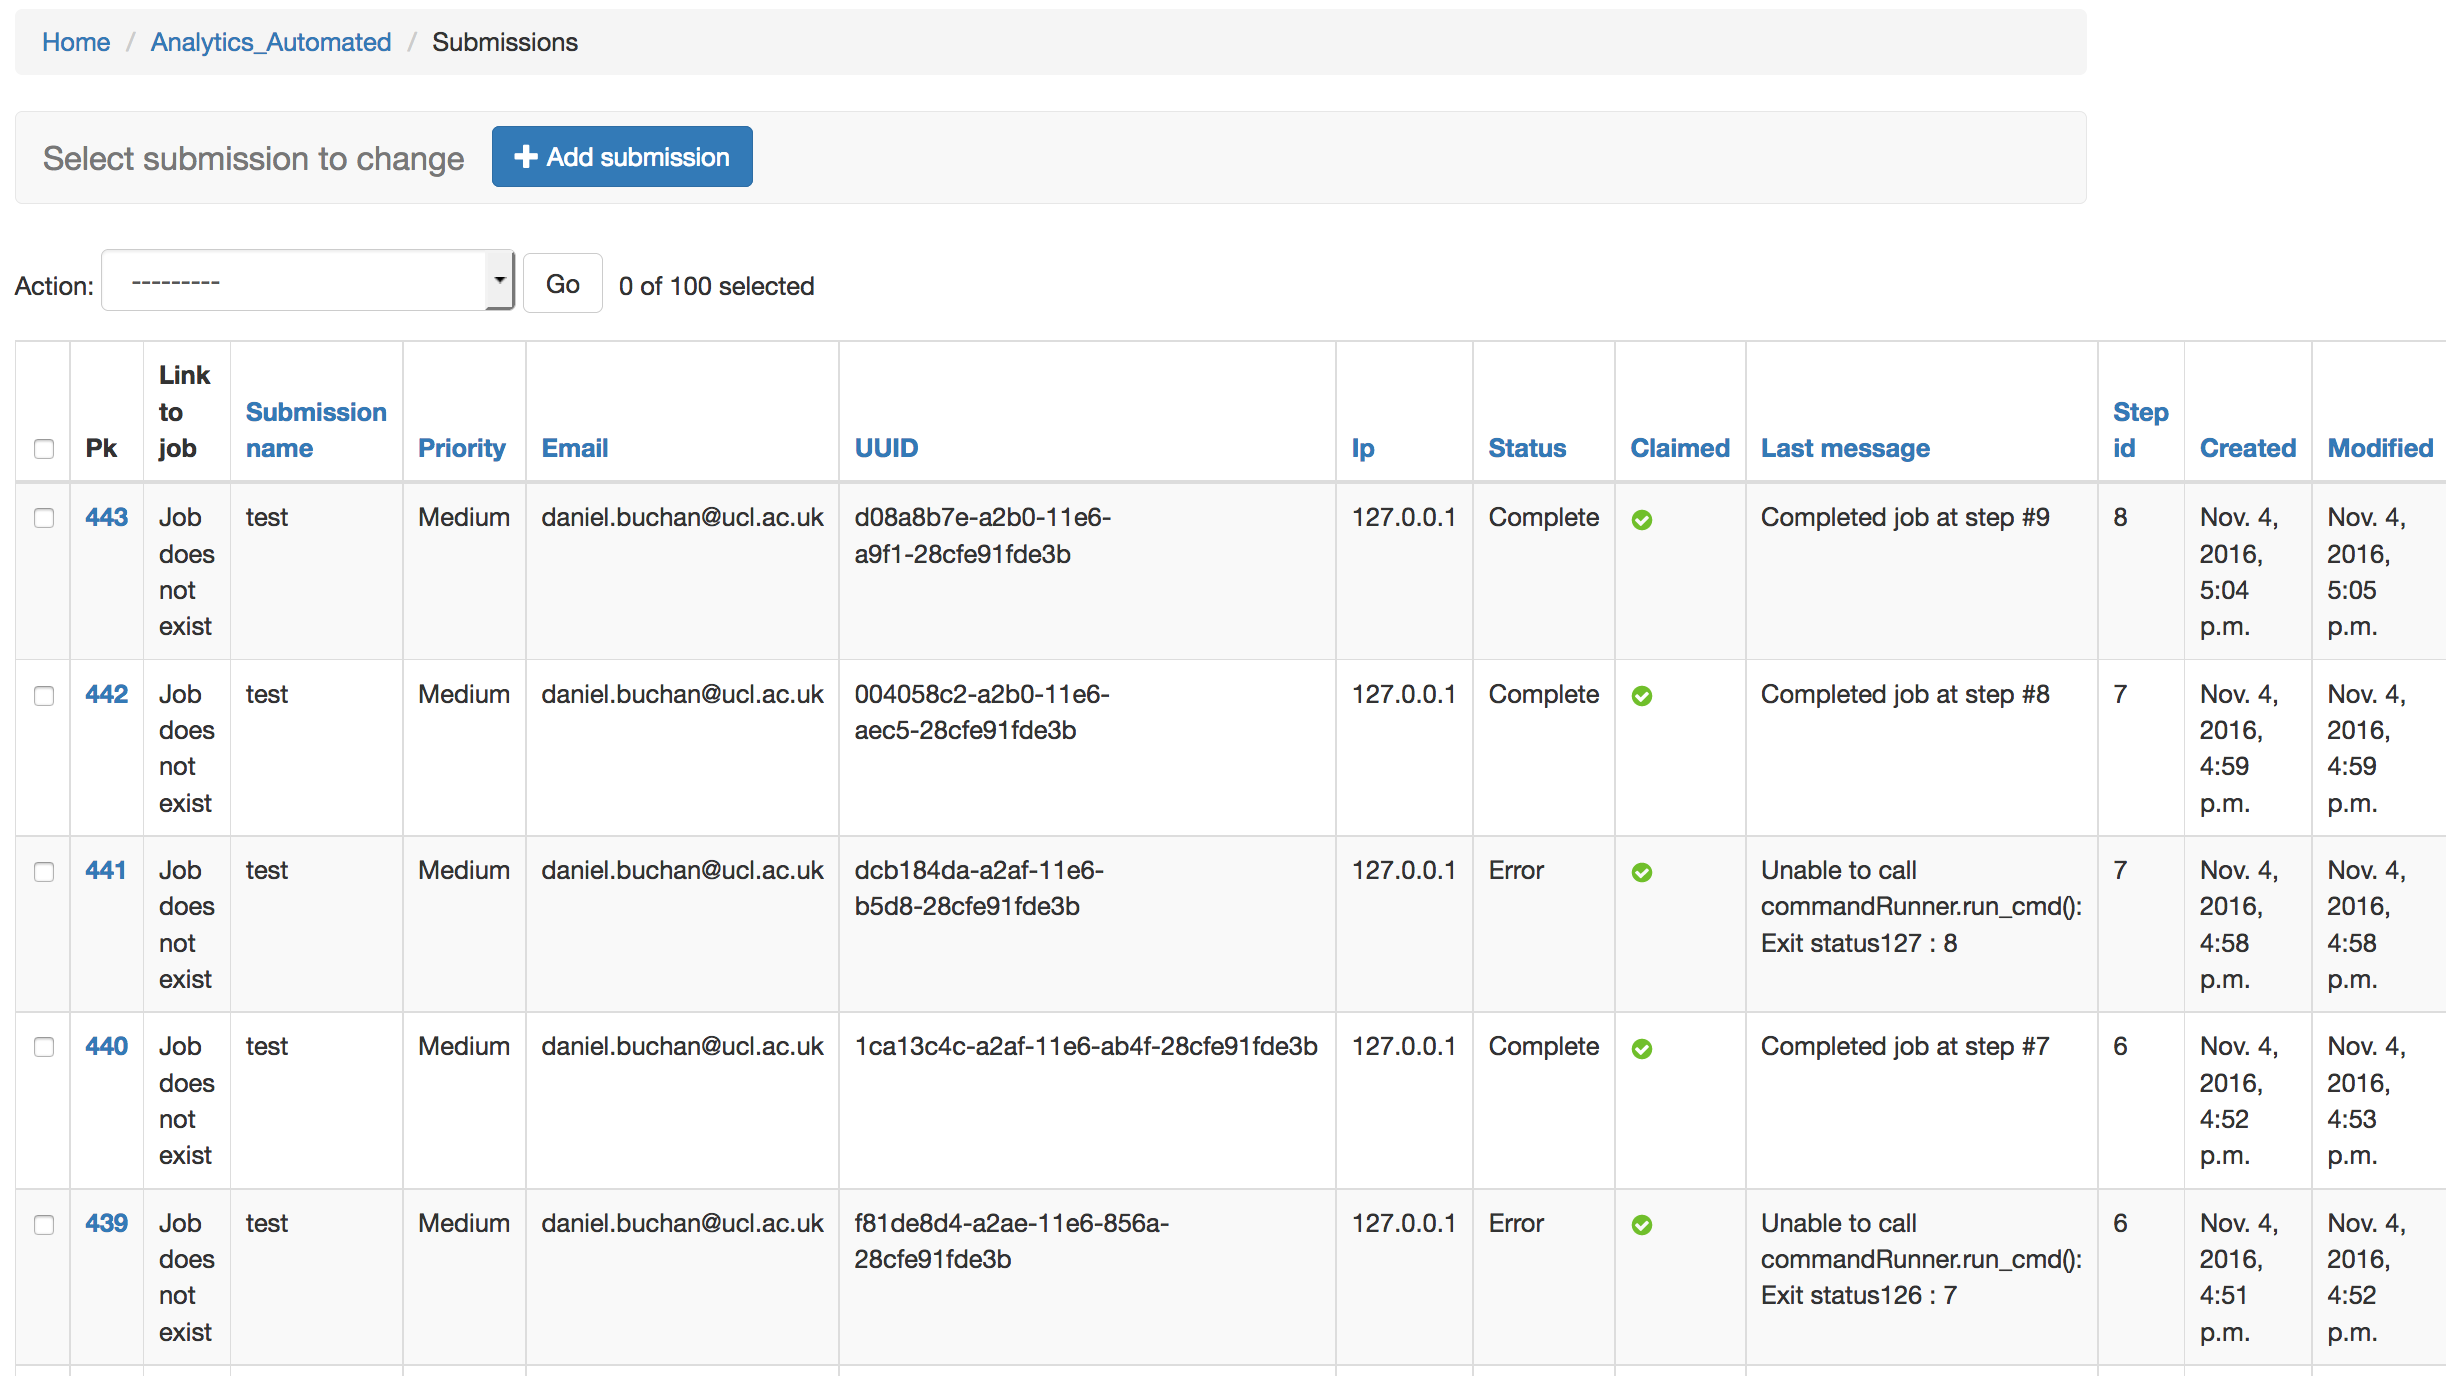The image size is (2446, 1376).
Task: Check the box for submission 442
Action: [x=44, y=695]
